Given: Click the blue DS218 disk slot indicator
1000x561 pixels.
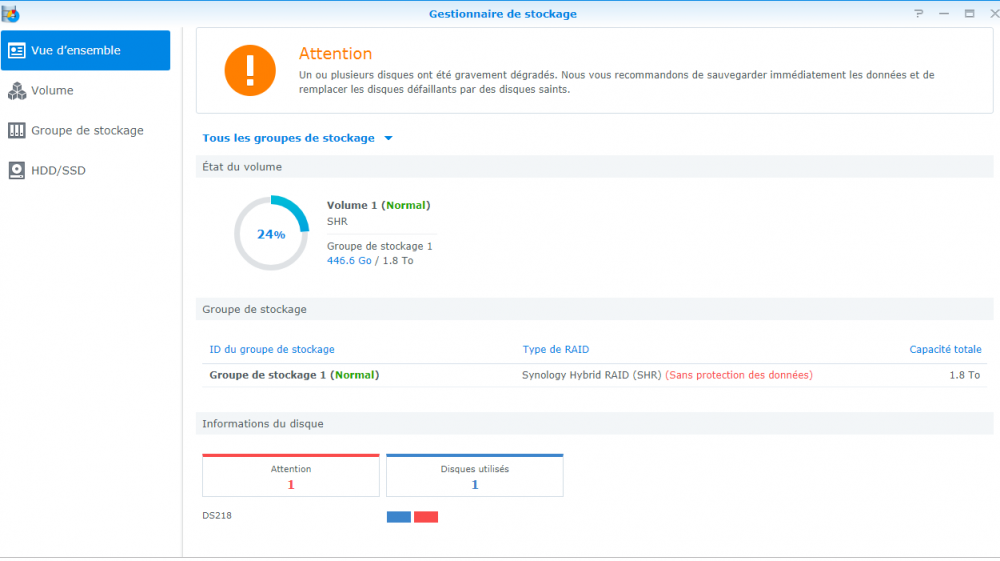Looking at the screenshot, I should click(399, 517).
